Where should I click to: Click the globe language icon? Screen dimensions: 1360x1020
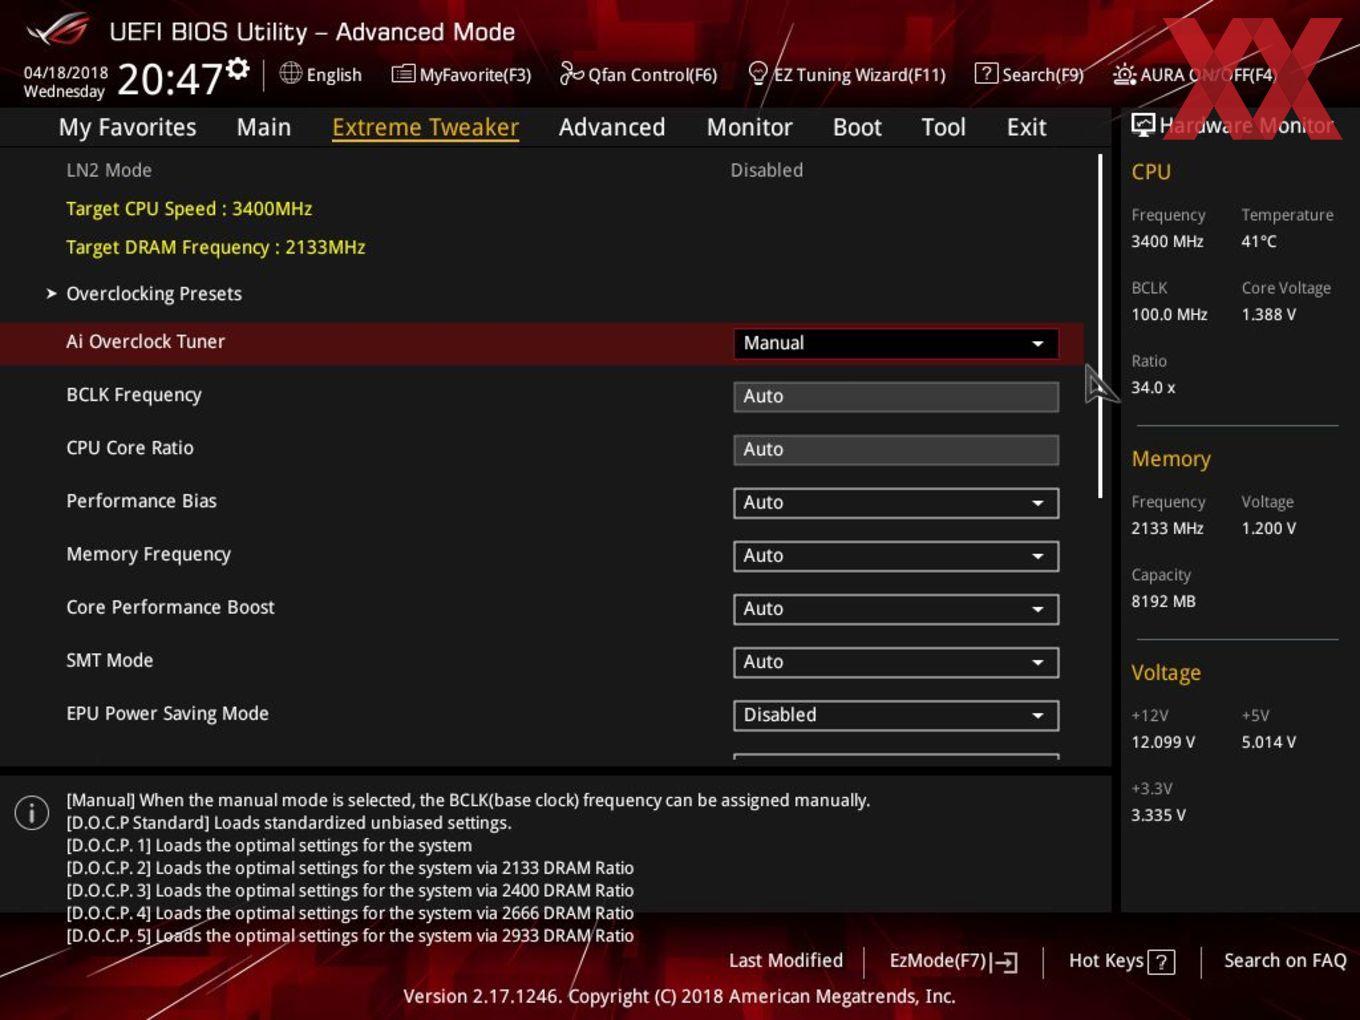point(290,73)
